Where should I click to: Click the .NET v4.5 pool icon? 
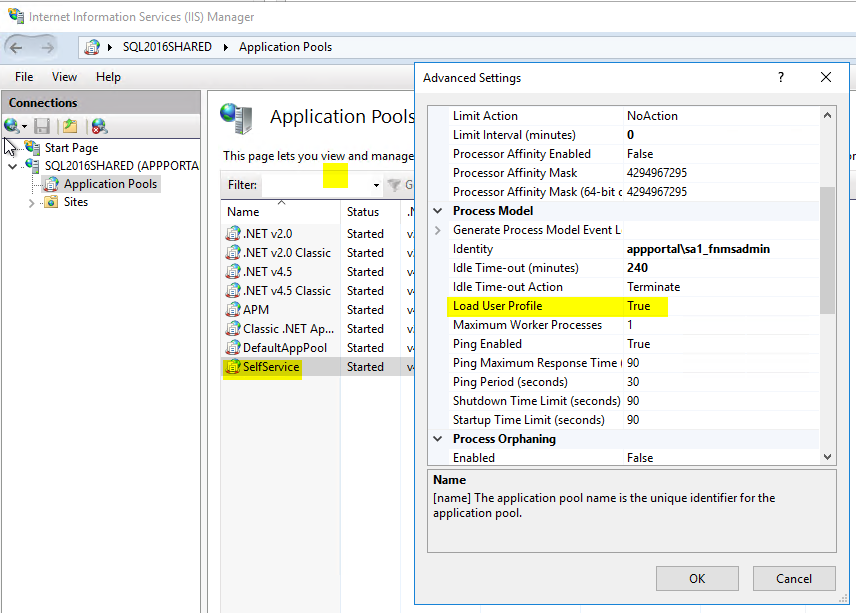233,272
